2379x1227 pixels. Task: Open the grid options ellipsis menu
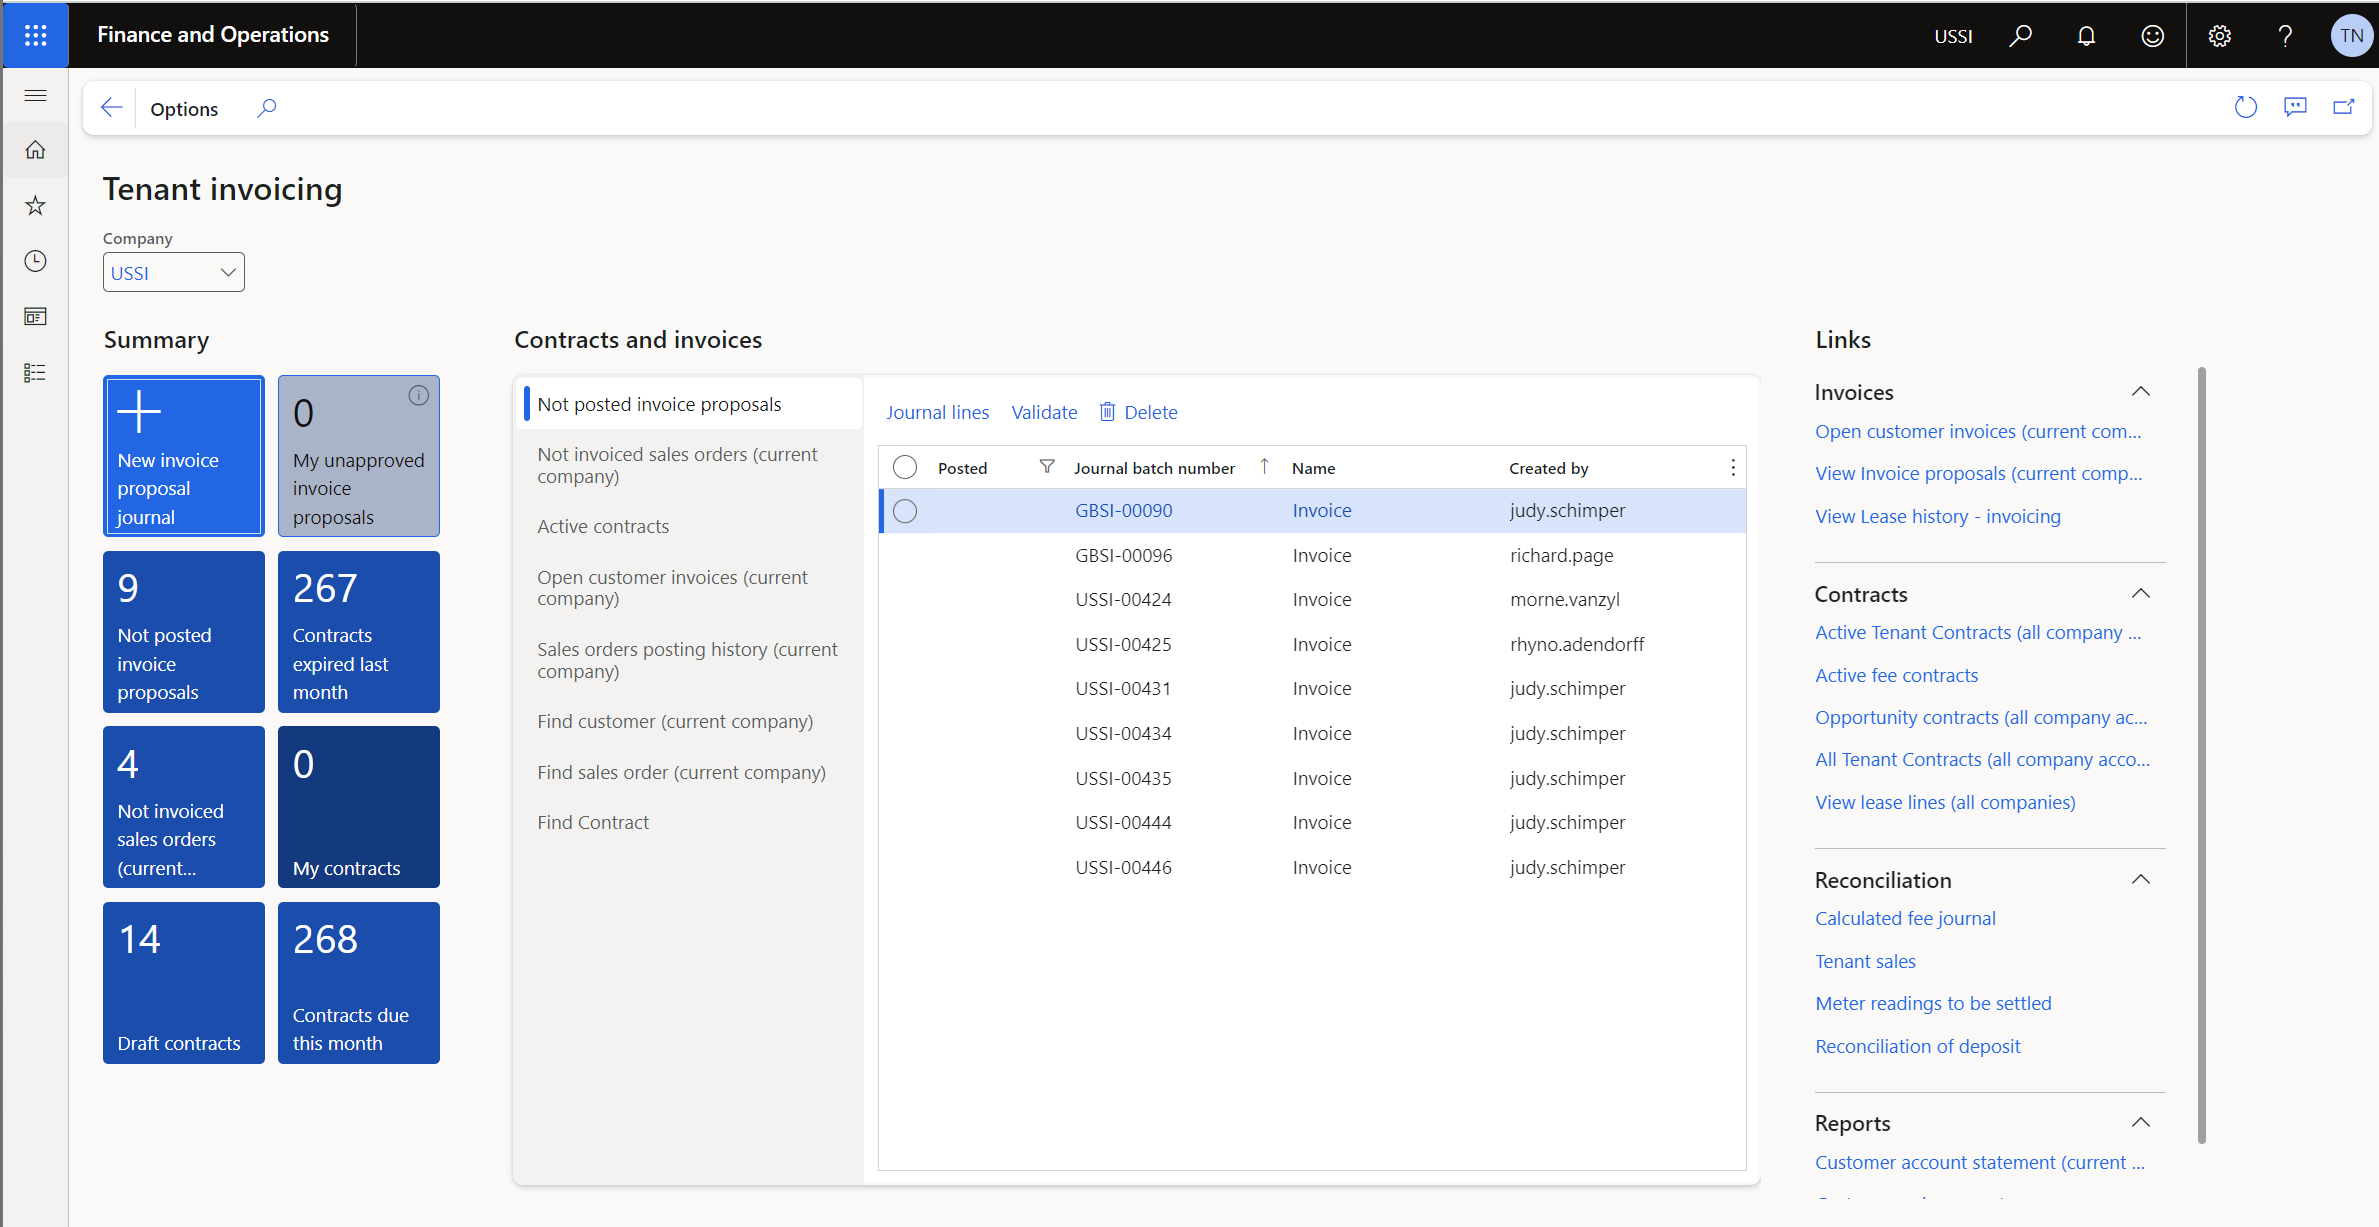tap(1733, 466)
